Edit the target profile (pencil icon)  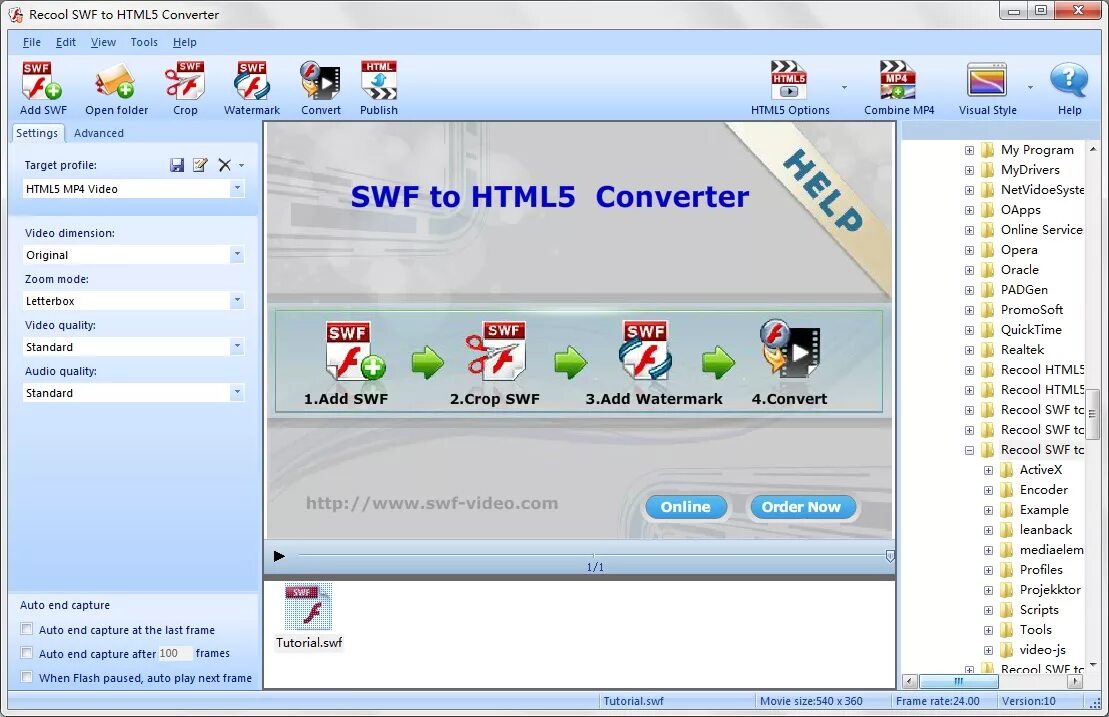(200, 165)
